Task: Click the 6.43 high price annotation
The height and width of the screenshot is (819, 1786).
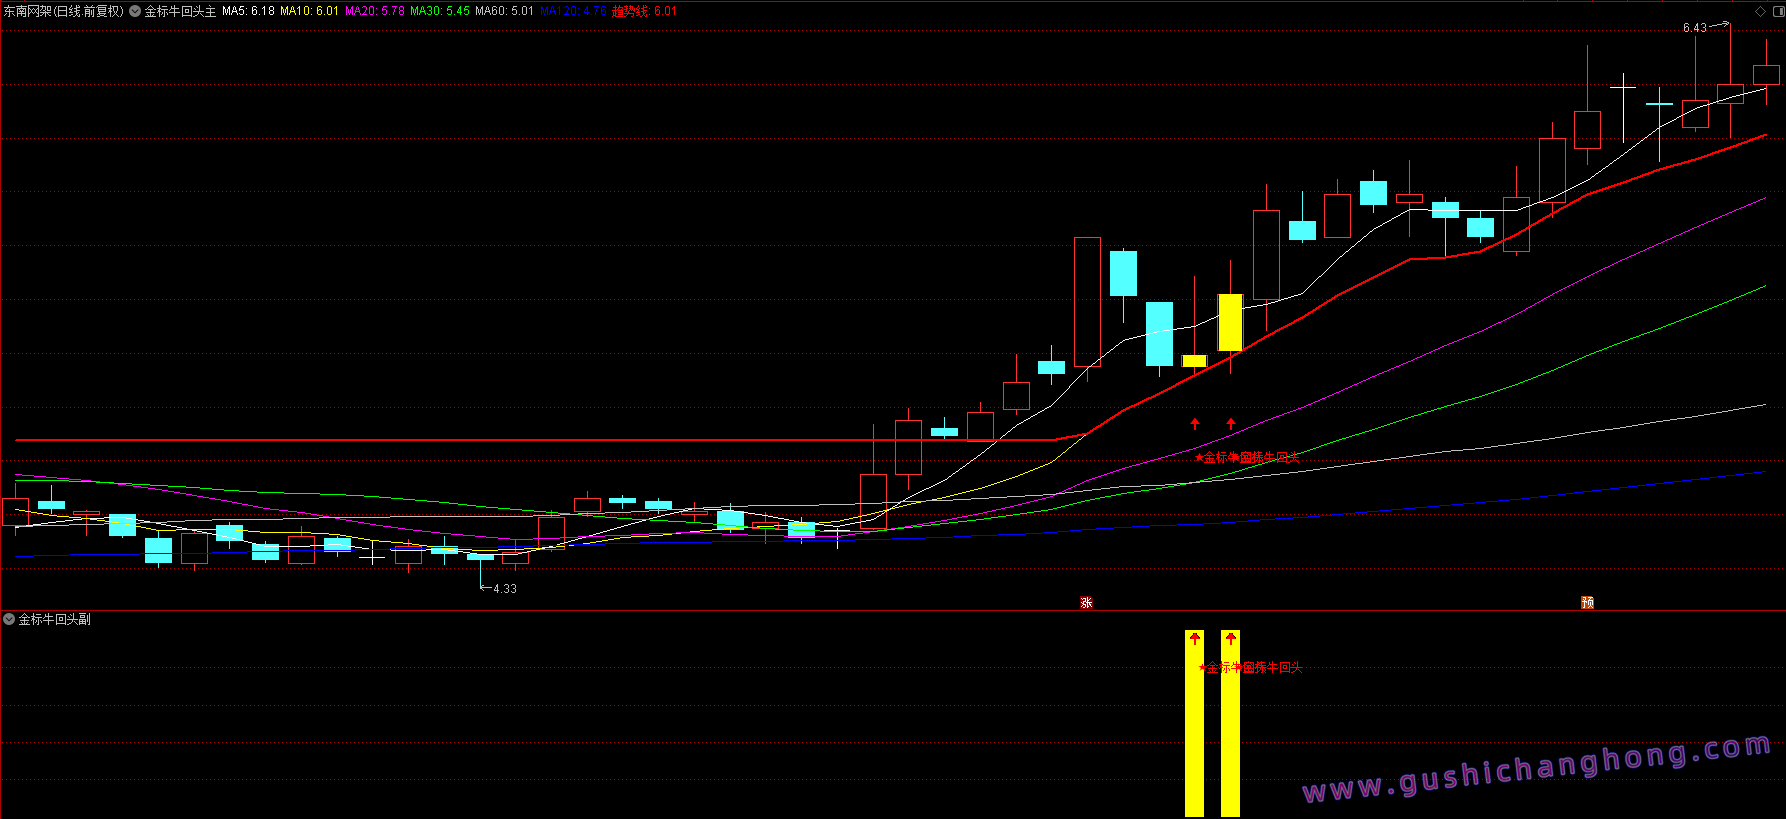Action: coord(1695,28)
